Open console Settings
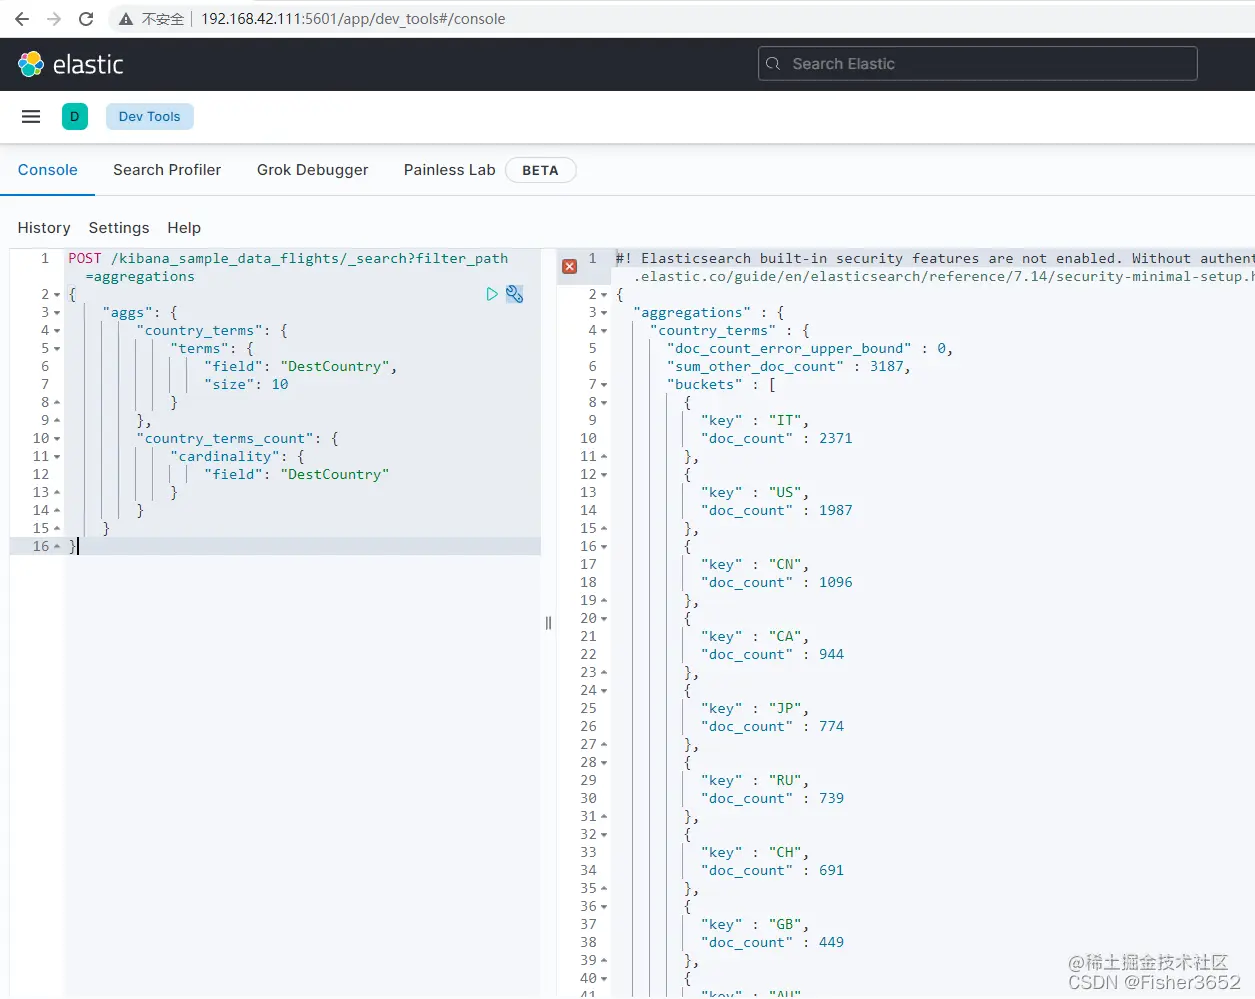 point(119,228)
